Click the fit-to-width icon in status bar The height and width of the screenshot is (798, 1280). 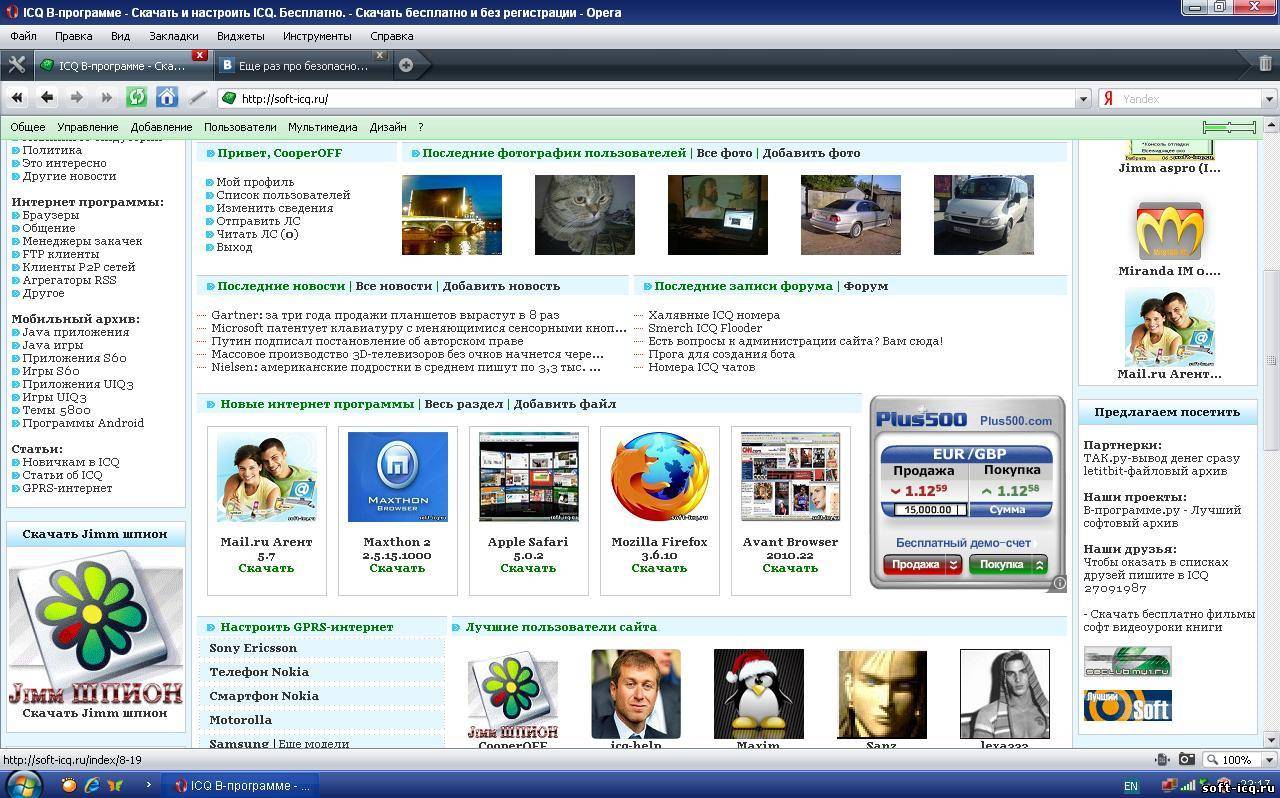[1162, 760]
